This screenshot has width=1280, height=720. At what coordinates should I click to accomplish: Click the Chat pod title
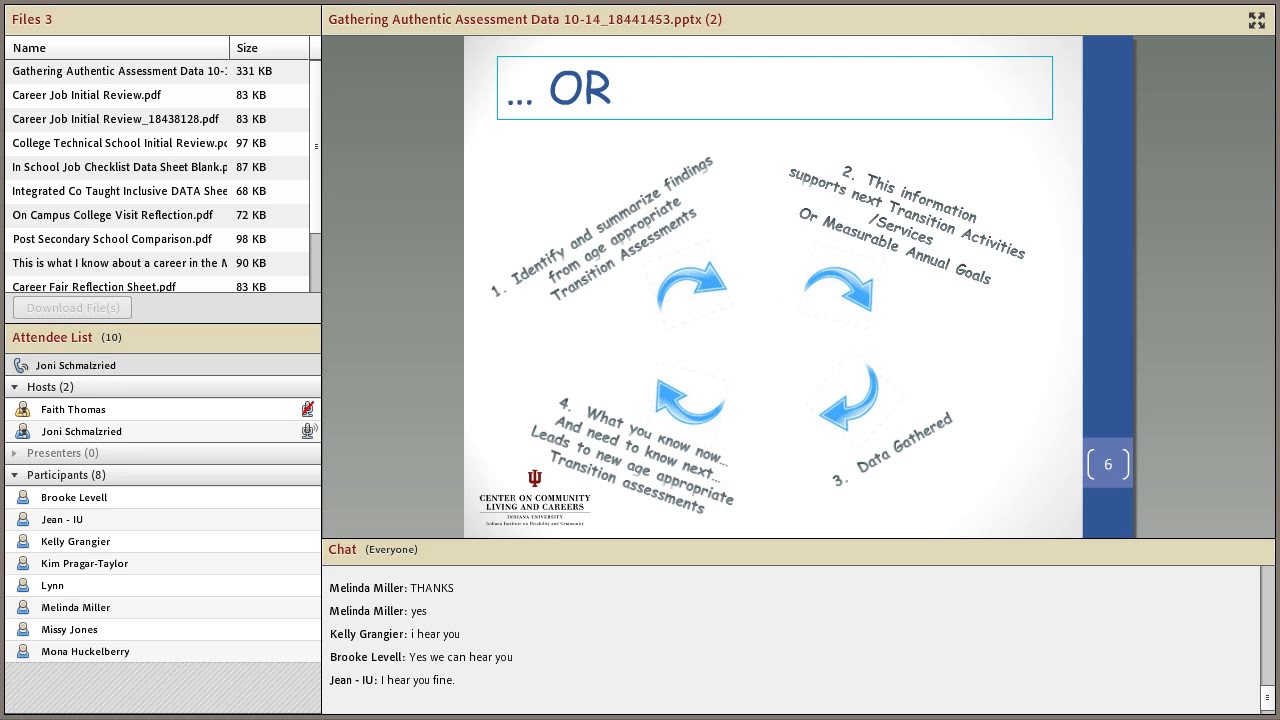[x=342, y=549]
